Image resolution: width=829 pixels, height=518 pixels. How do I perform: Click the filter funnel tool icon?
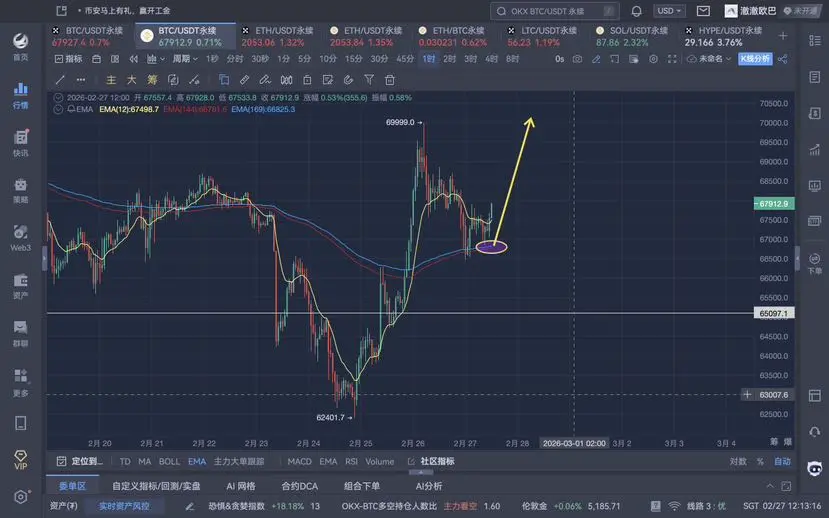pos(369,80)
